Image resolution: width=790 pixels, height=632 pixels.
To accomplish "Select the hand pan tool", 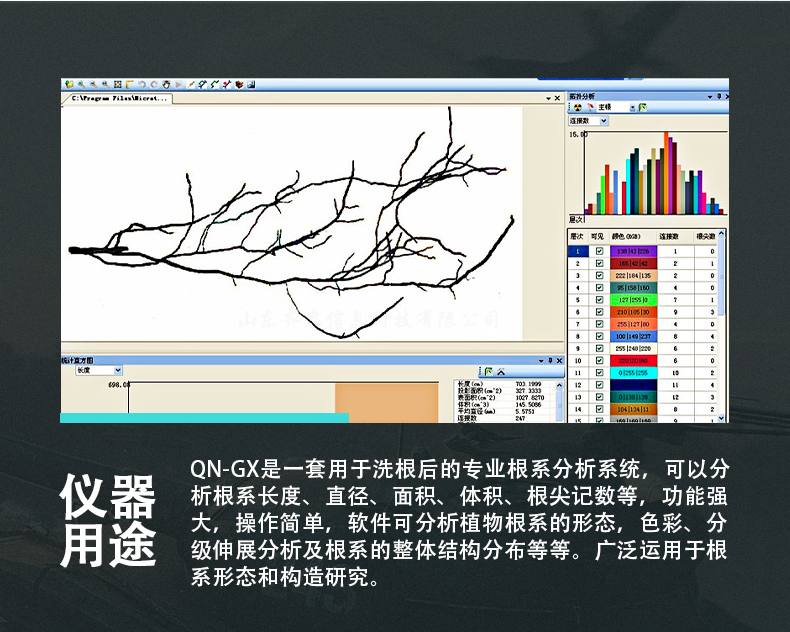I will coord(166,85).
